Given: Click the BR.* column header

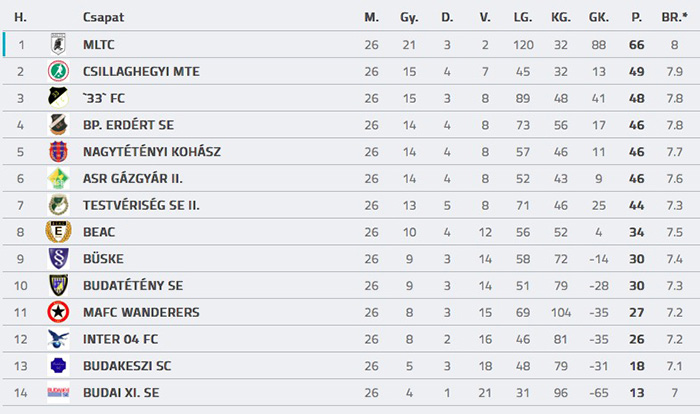Looking at the screenshot, I should point(675,17).
